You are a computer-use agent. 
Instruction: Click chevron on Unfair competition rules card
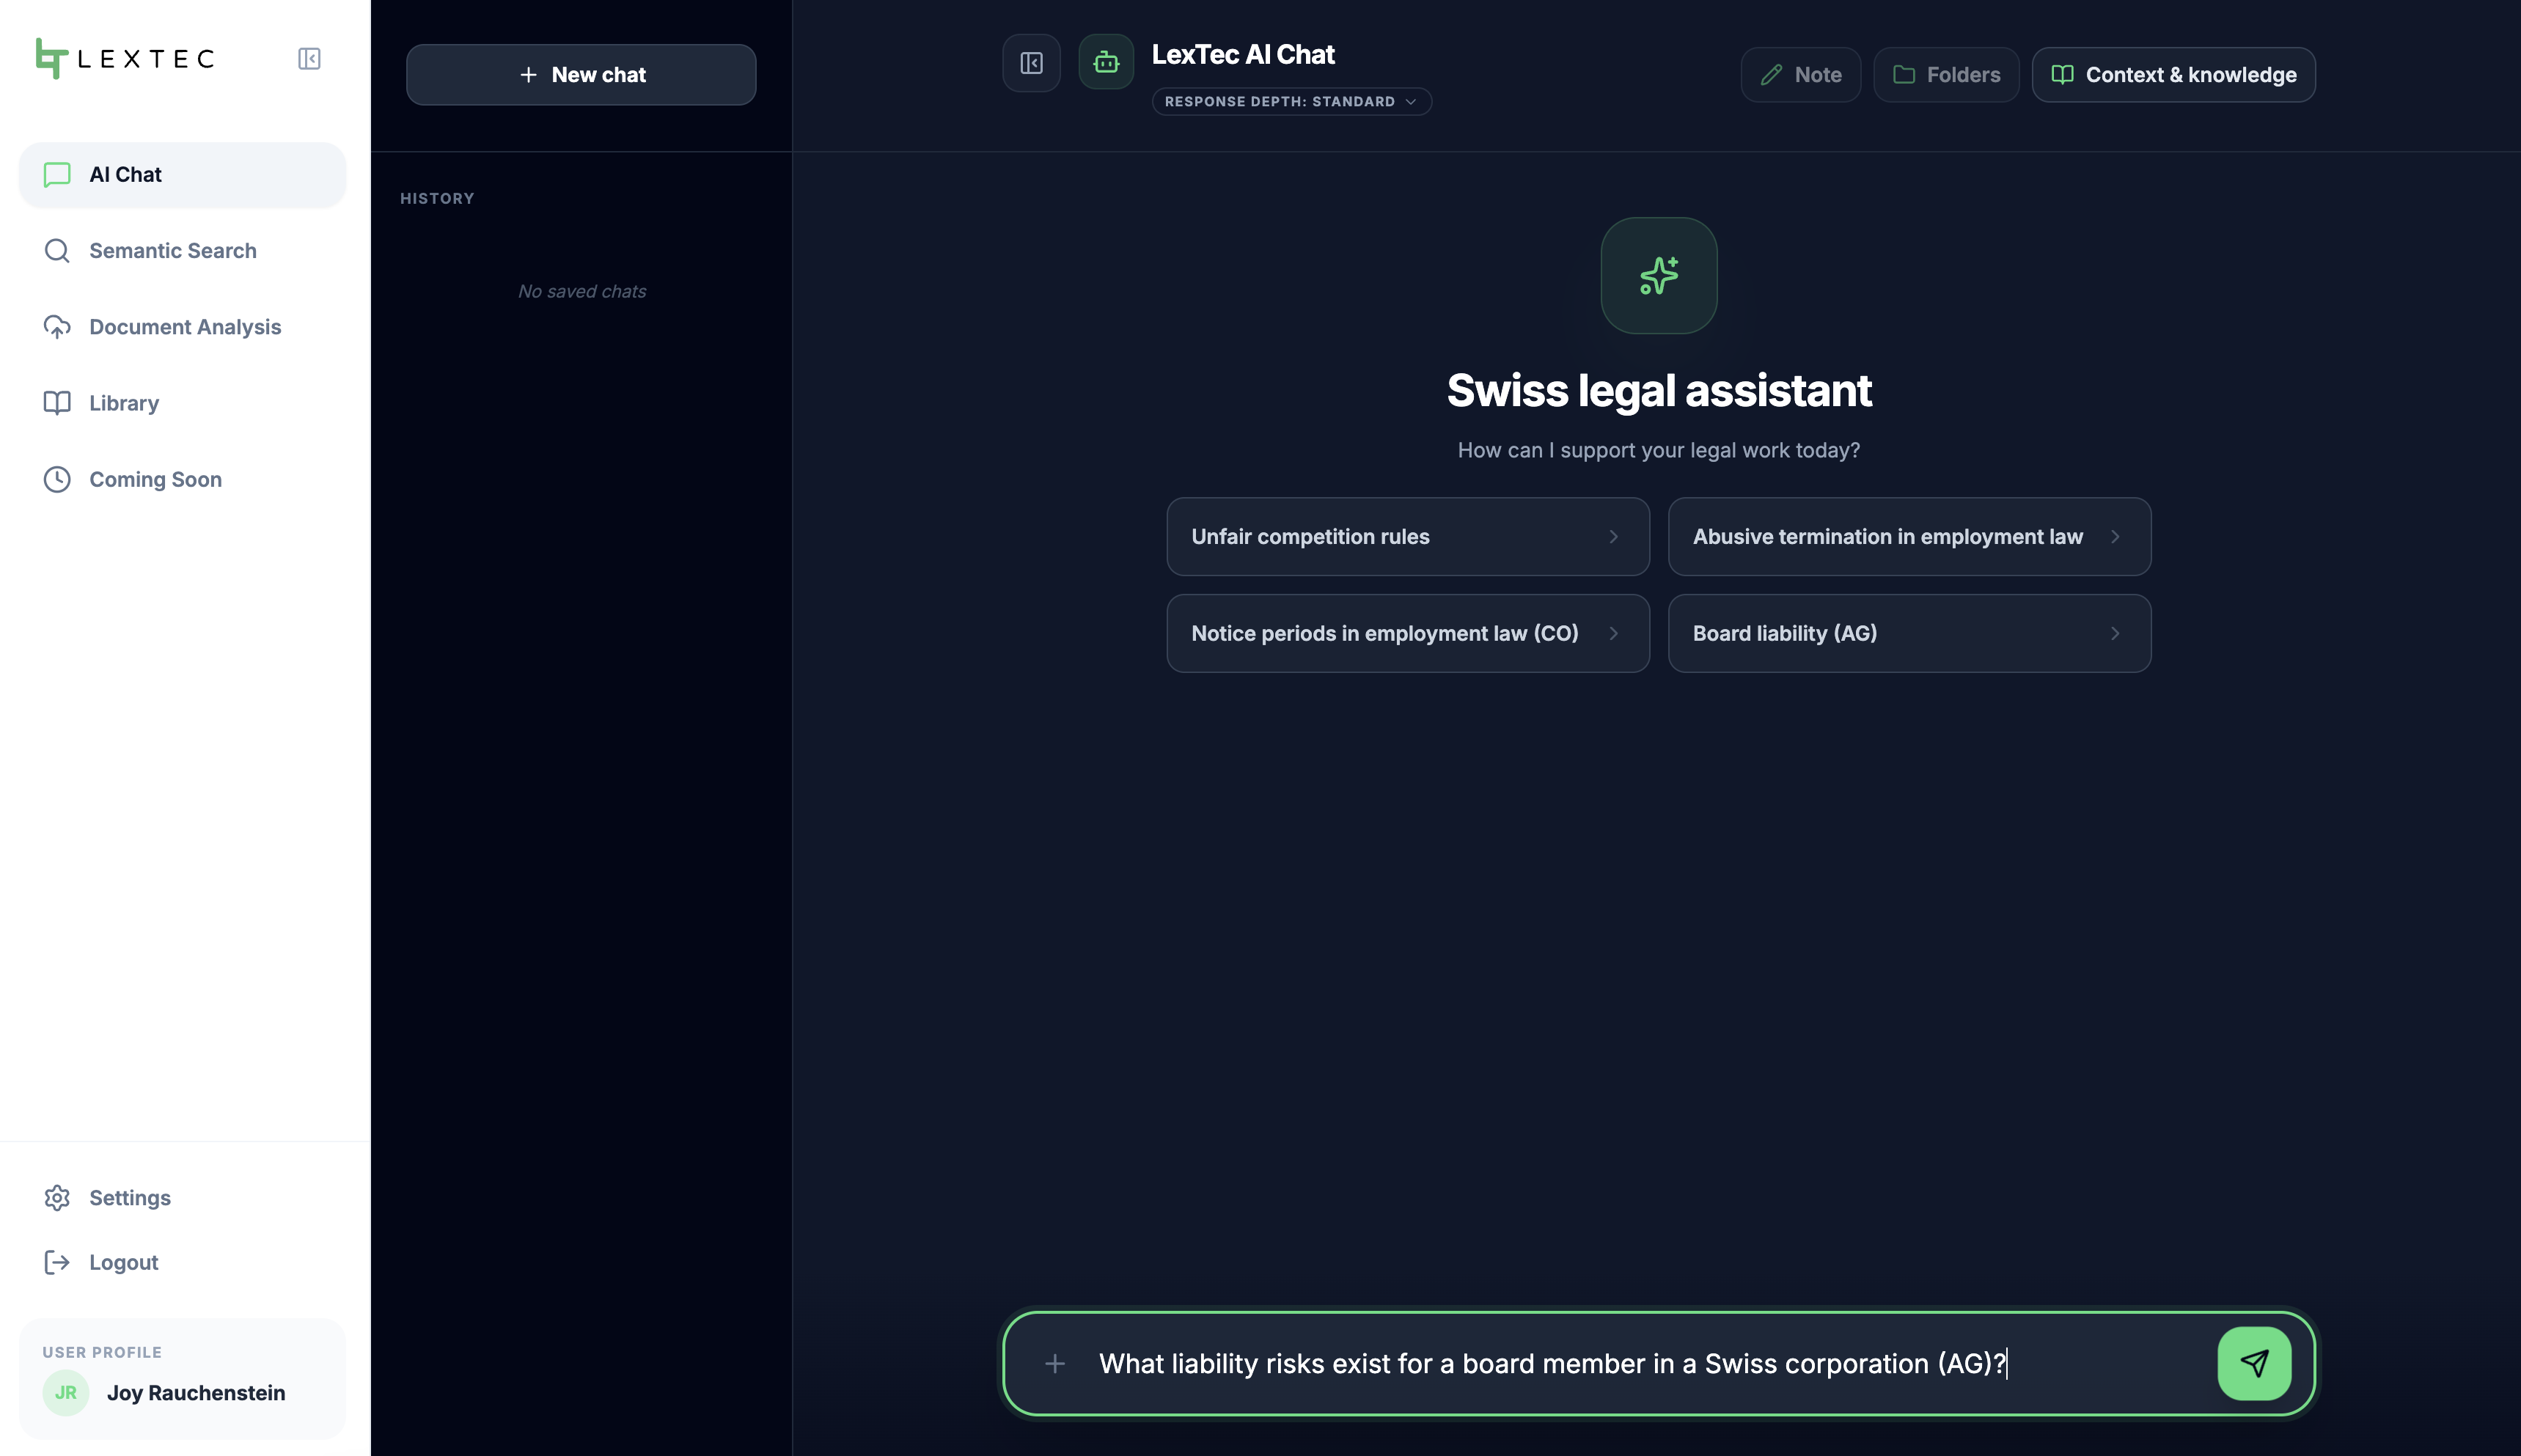pyautogui.click(x=1613, y=537)
